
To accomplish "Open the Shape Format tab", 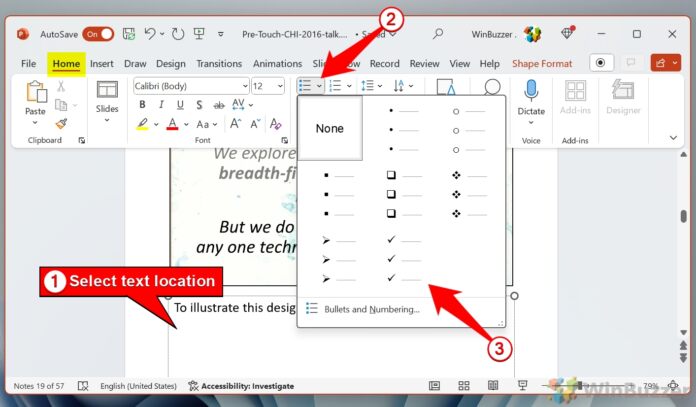I will pyautogui.click(x=542, y=64).
